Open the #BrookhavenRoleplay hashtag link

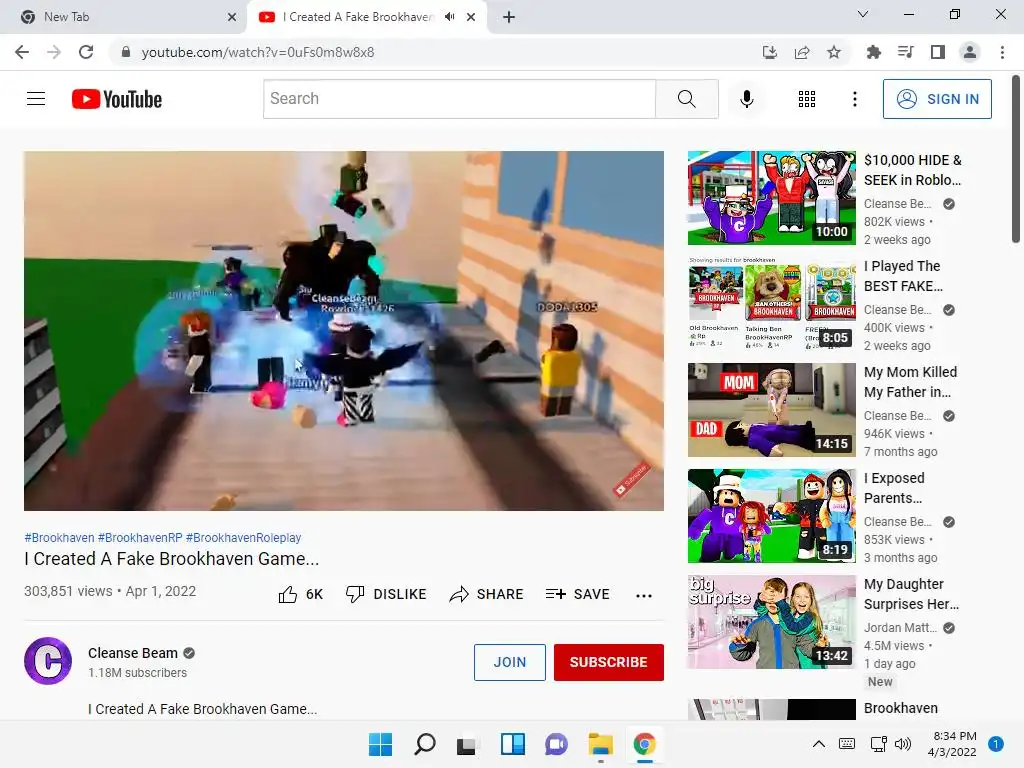244,537
